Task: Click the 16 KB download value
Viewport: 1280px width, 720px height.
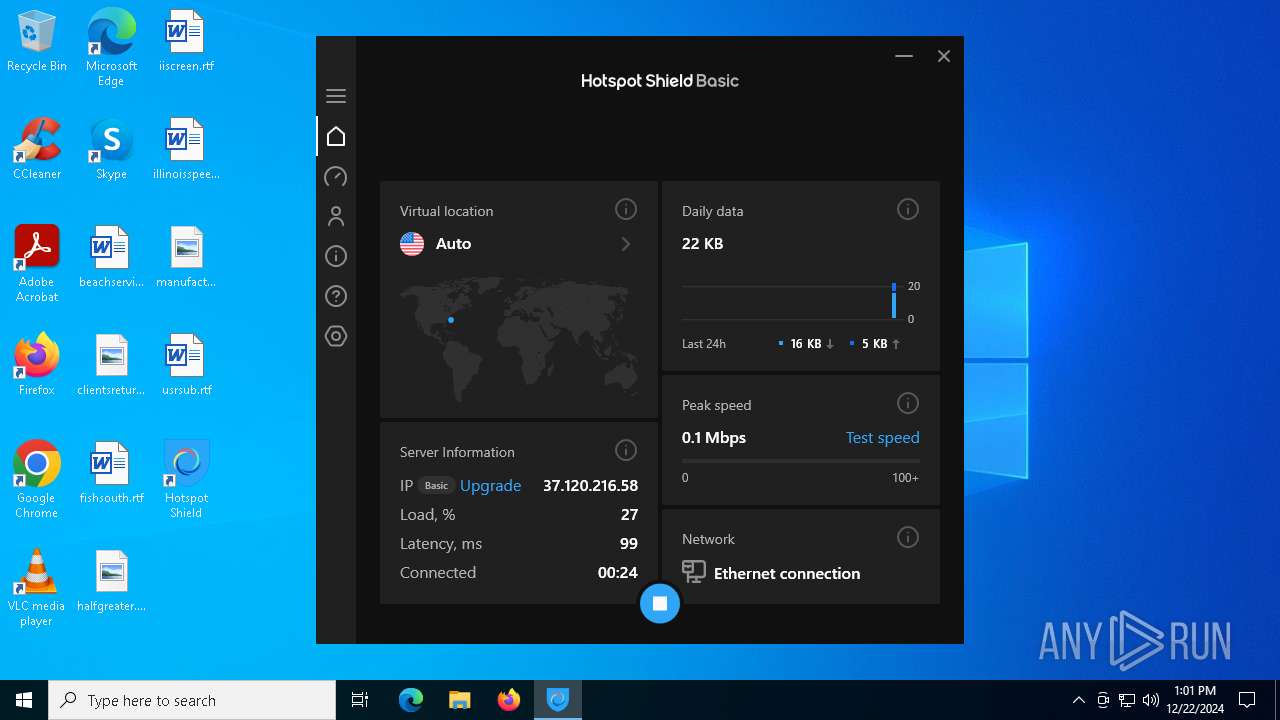Action: click(805, 343)
